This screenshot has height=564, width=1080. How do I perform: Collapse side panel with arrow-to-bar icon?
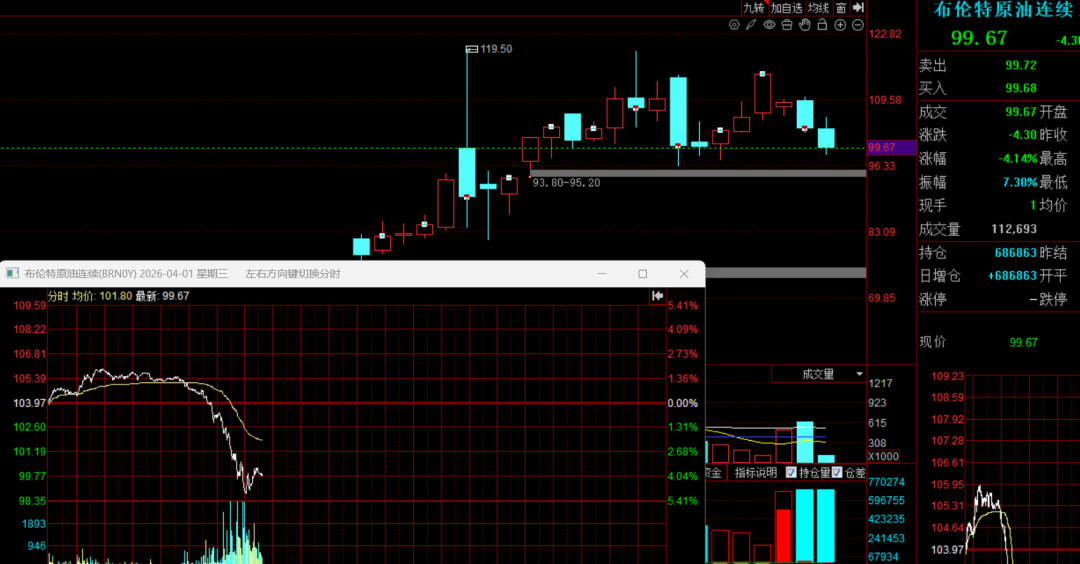[x=858, y=8]
